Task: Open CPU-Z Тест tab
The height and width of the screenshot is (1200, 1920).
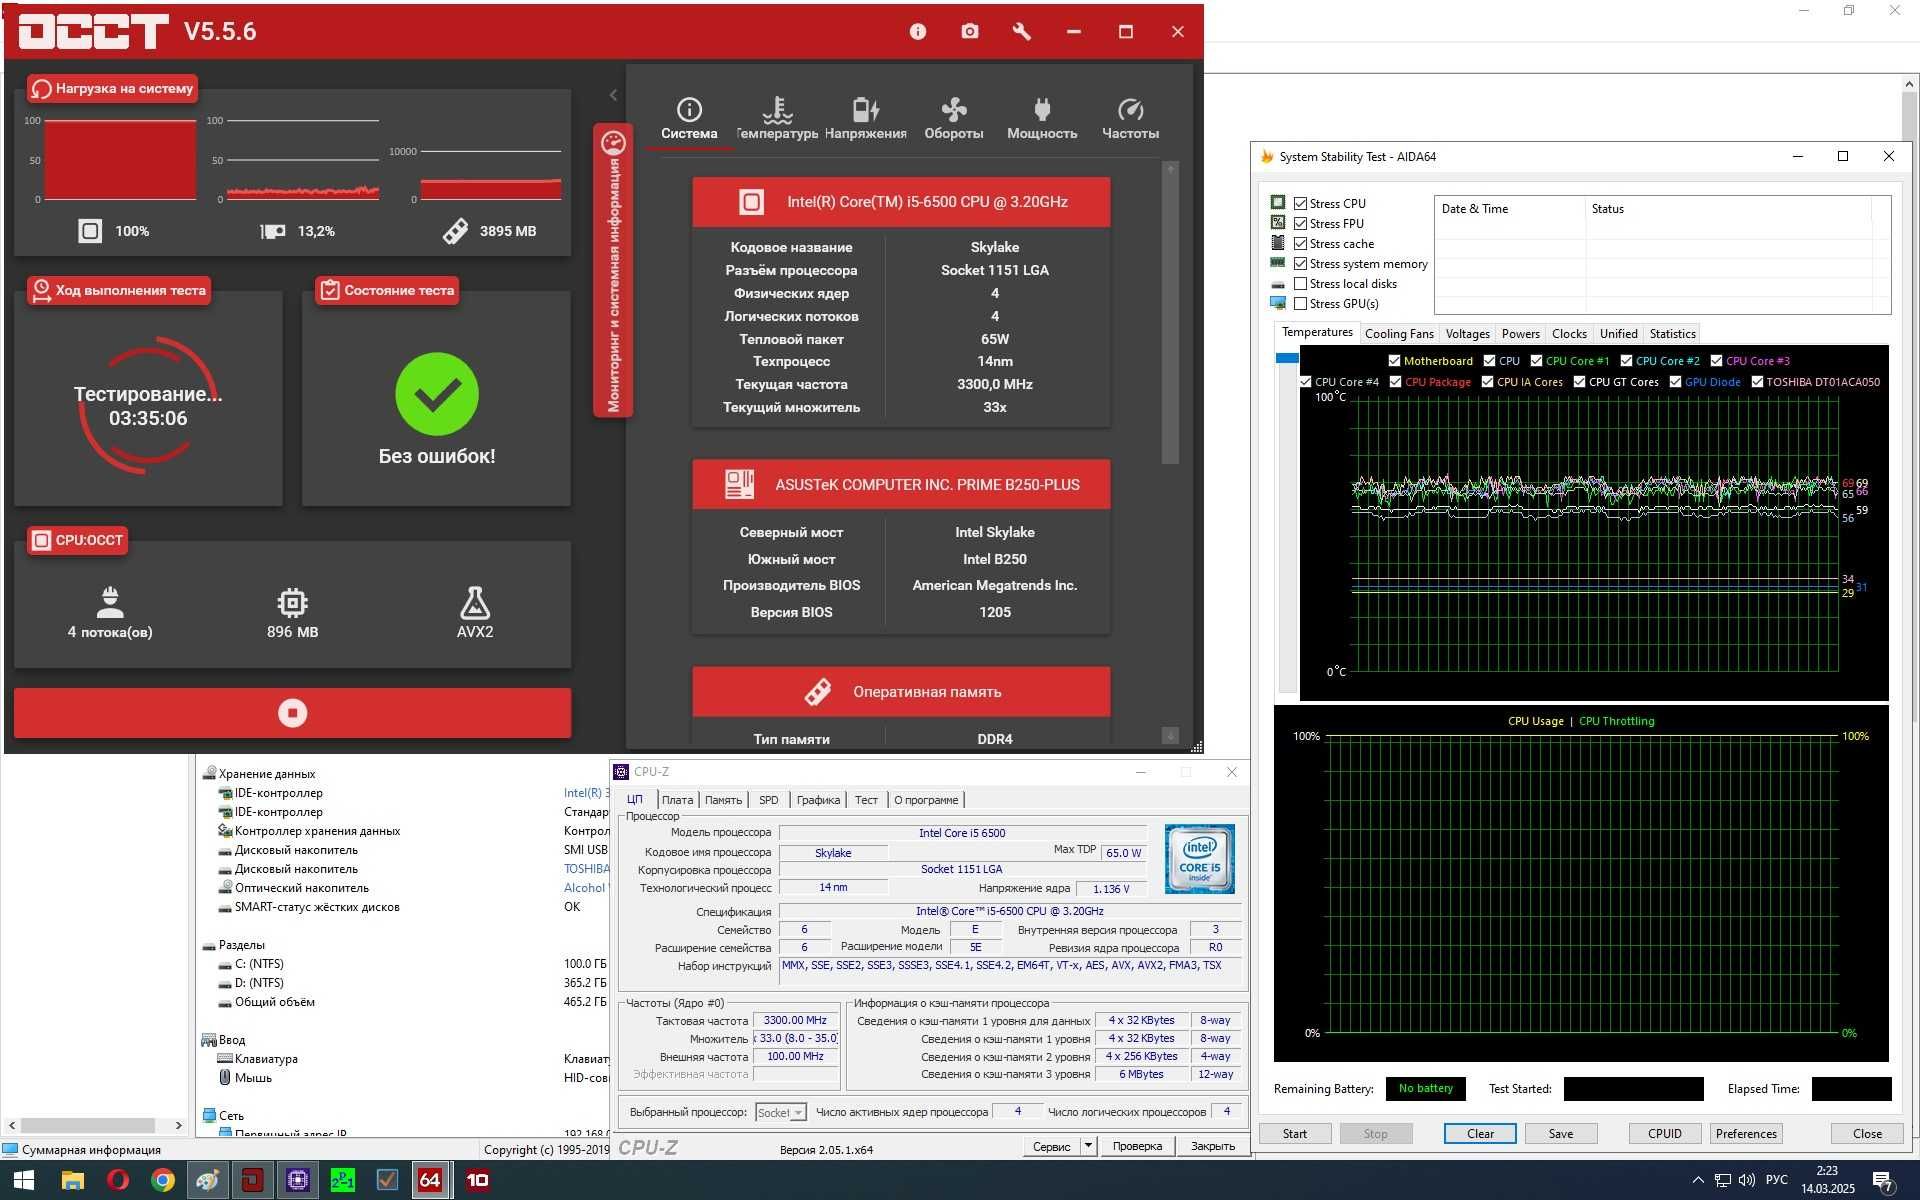Action: coord(866,800)
